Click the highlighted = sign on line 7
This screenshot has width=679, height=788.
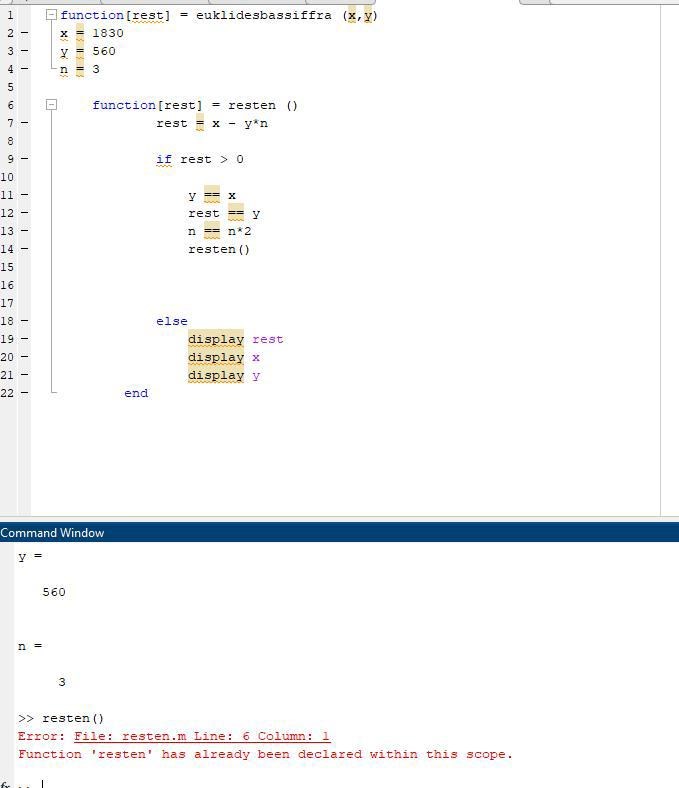[200, 123]
